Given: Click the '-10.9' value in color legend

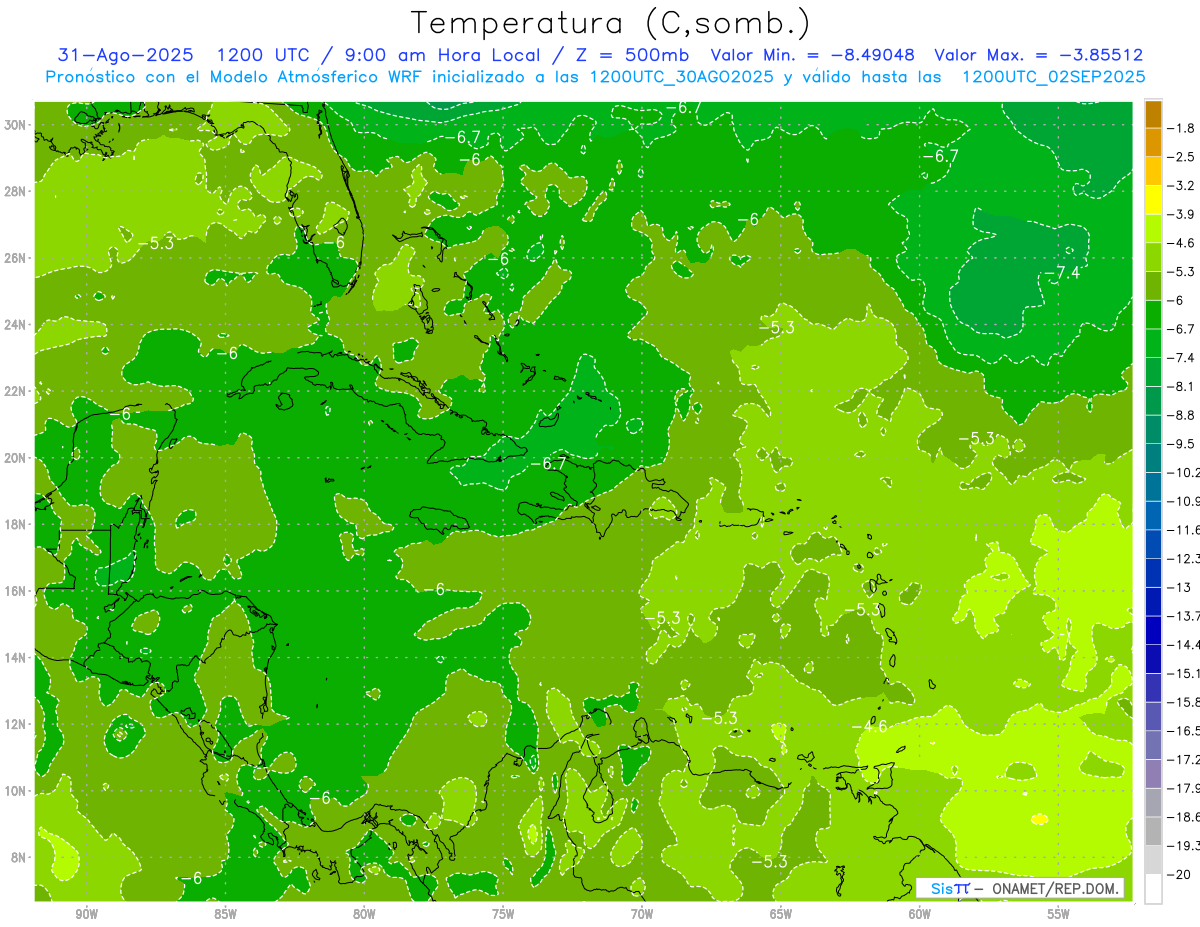Looking at the screenshot, I should [x=1184, y=502].
